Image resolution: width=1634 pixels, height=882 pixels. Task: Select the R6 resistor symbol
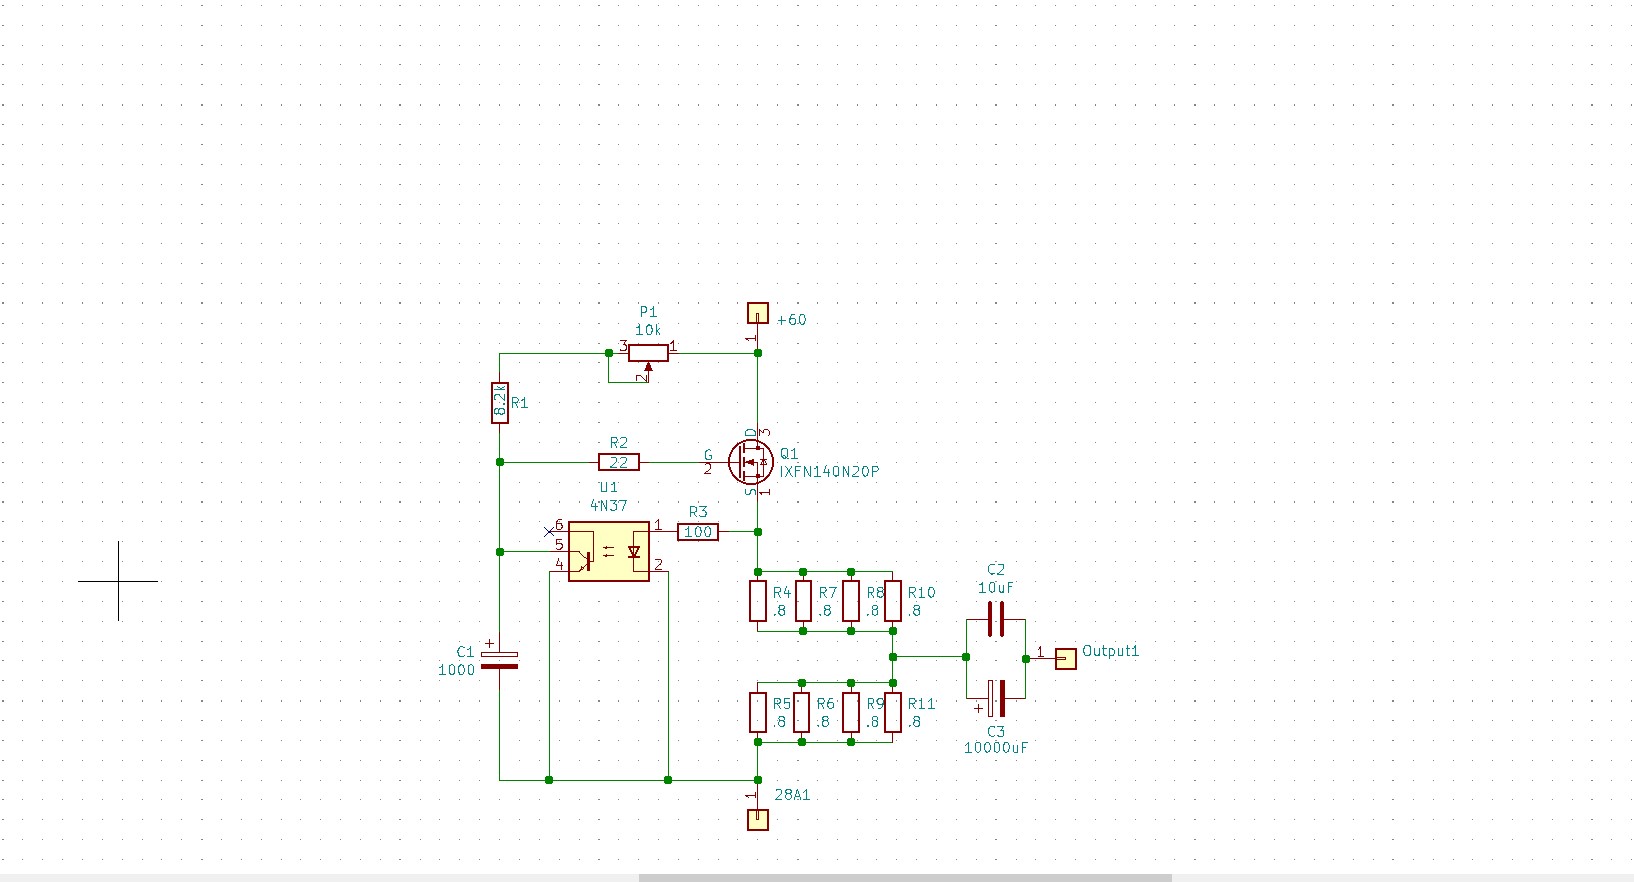click(x=802, y=712)
